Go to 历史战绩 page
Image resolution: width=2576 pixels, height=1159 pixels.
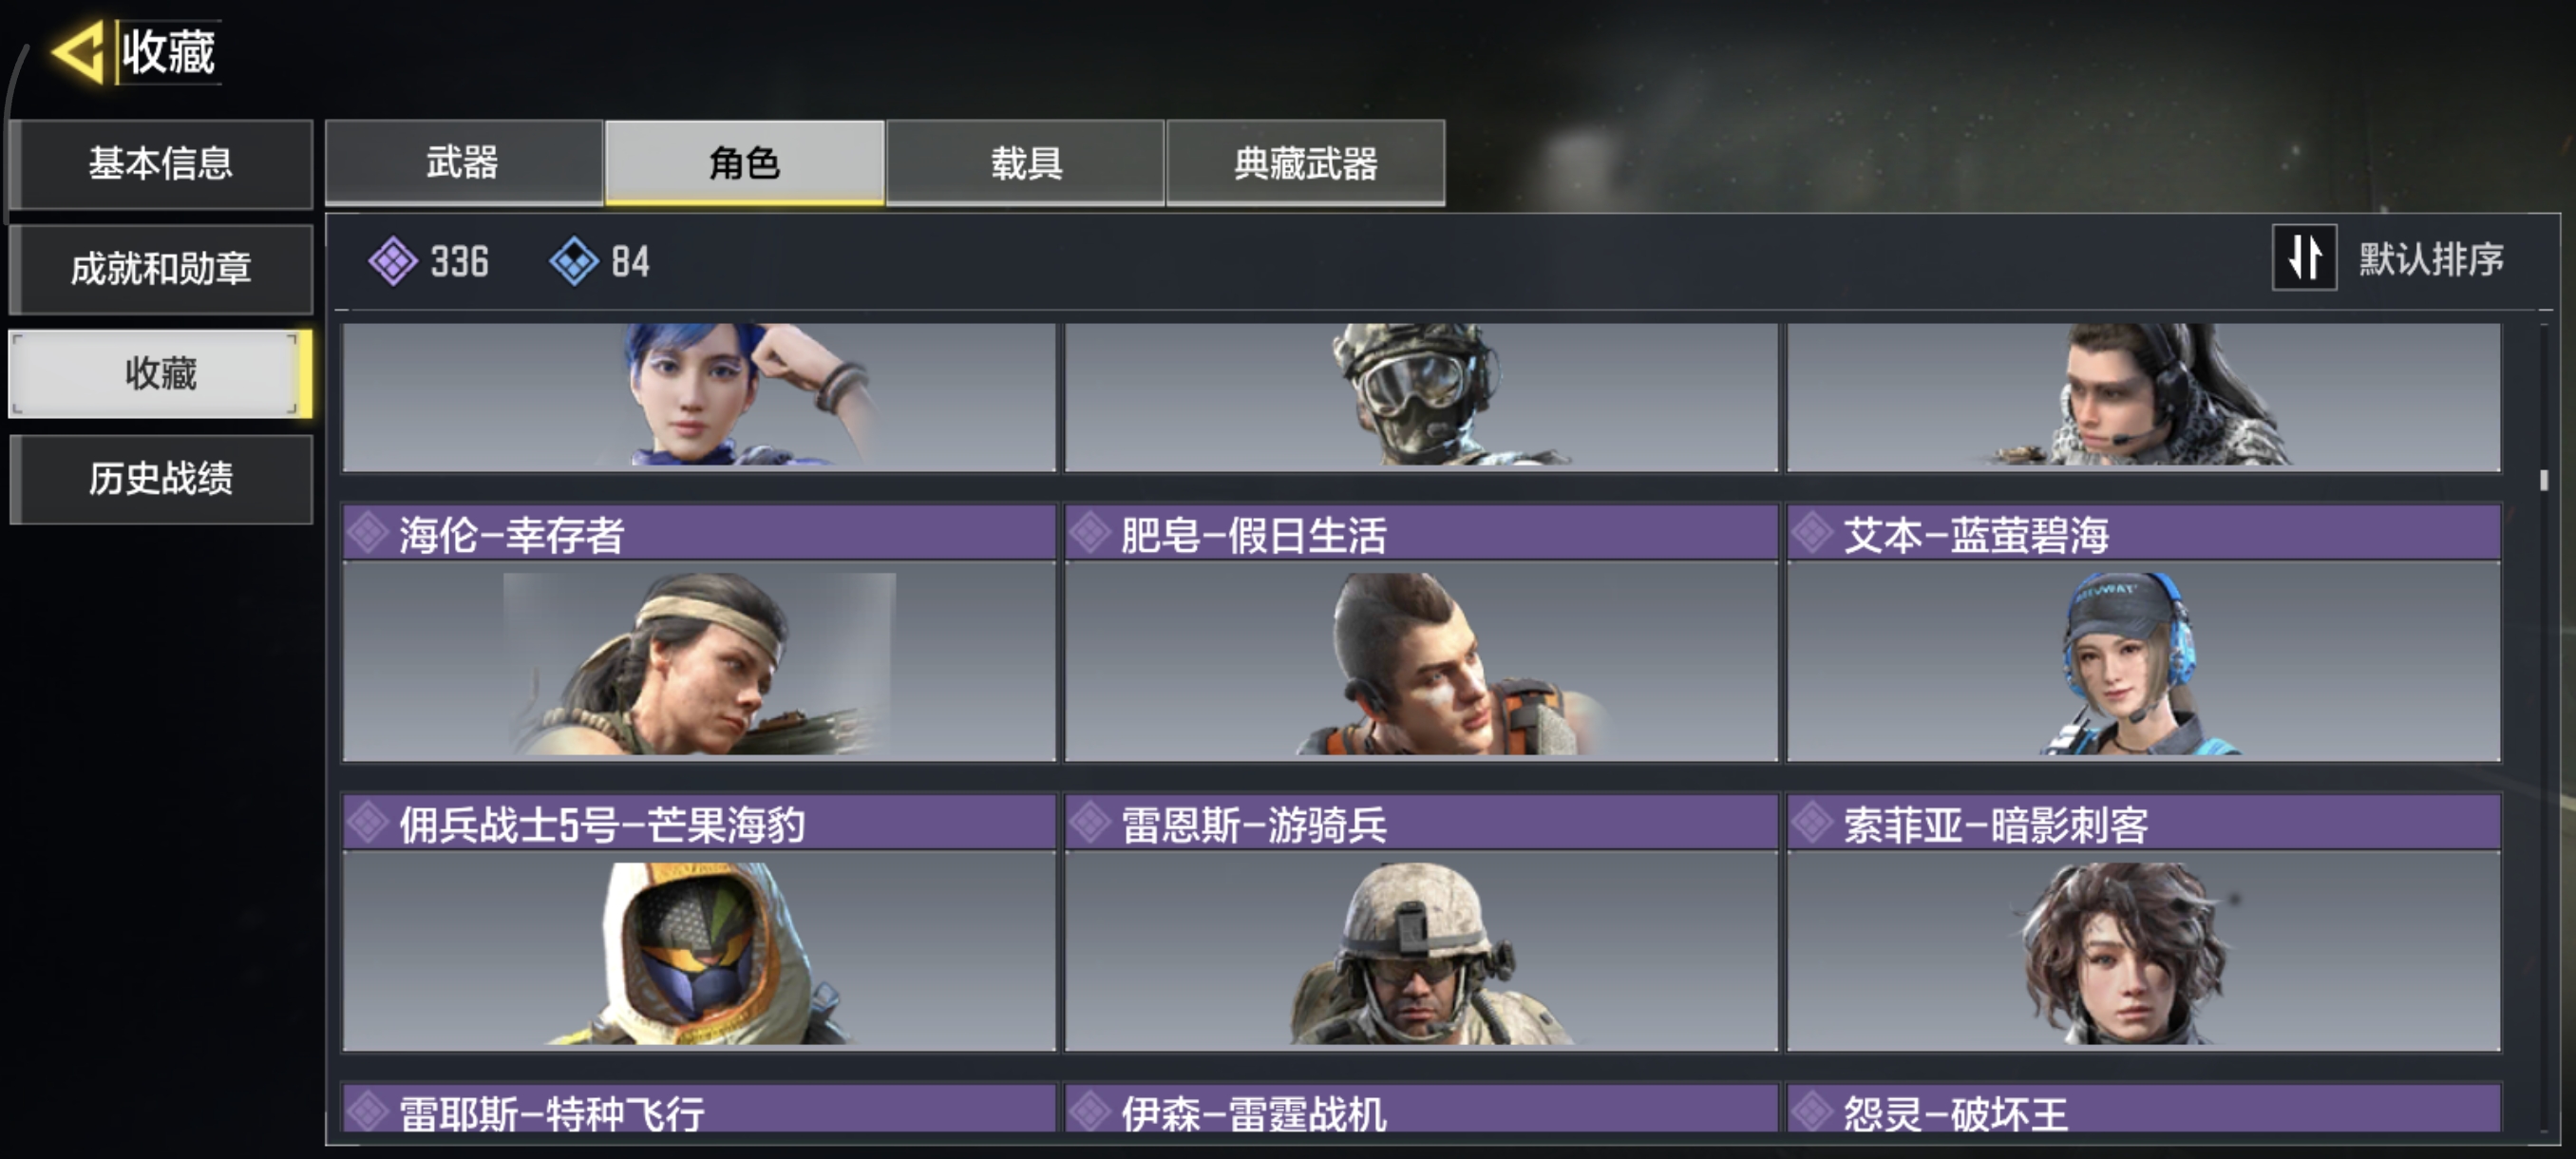(161, 479)
